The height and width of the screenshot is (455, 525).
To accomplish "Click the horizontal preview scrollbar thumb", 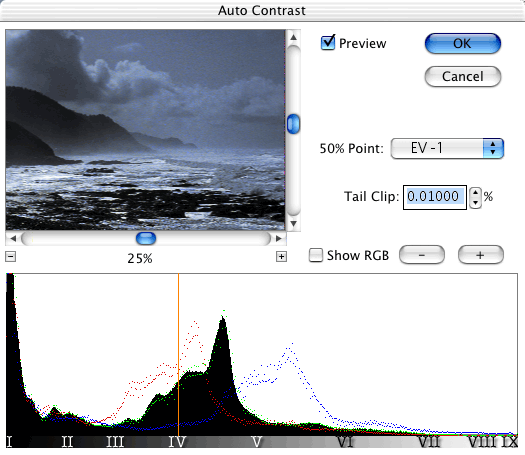I will (146, 238).
